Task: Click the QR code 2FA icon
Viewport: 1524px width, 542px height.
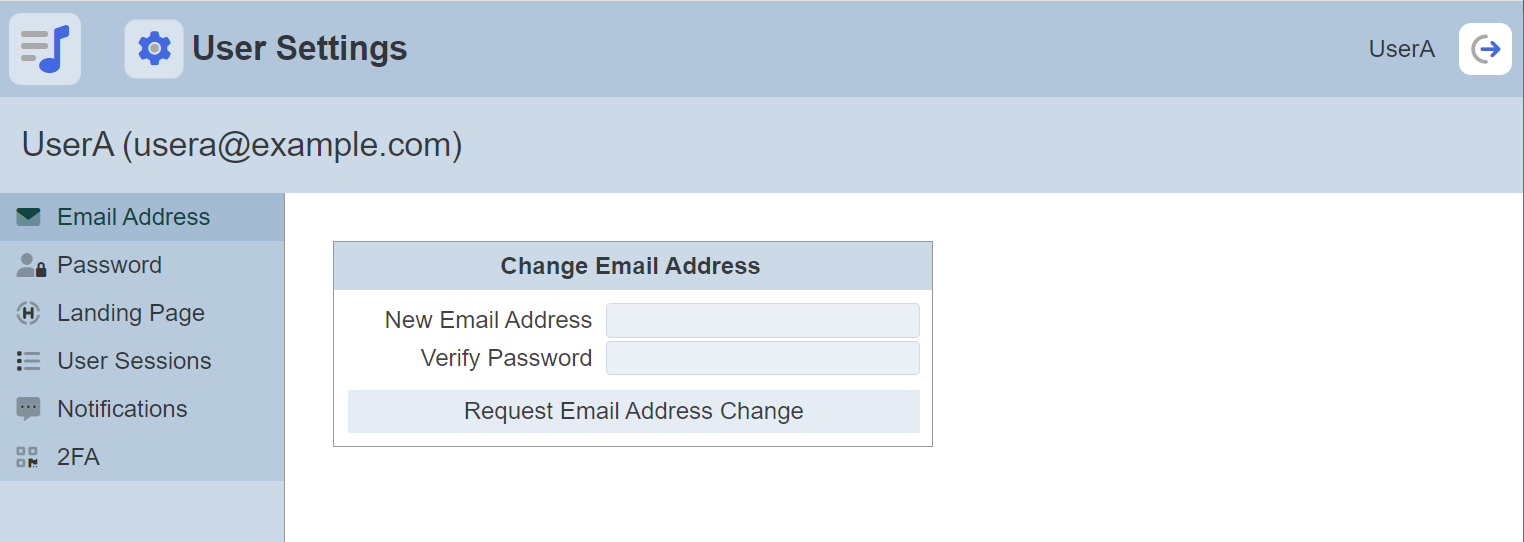Action: [x=28, y=457]
